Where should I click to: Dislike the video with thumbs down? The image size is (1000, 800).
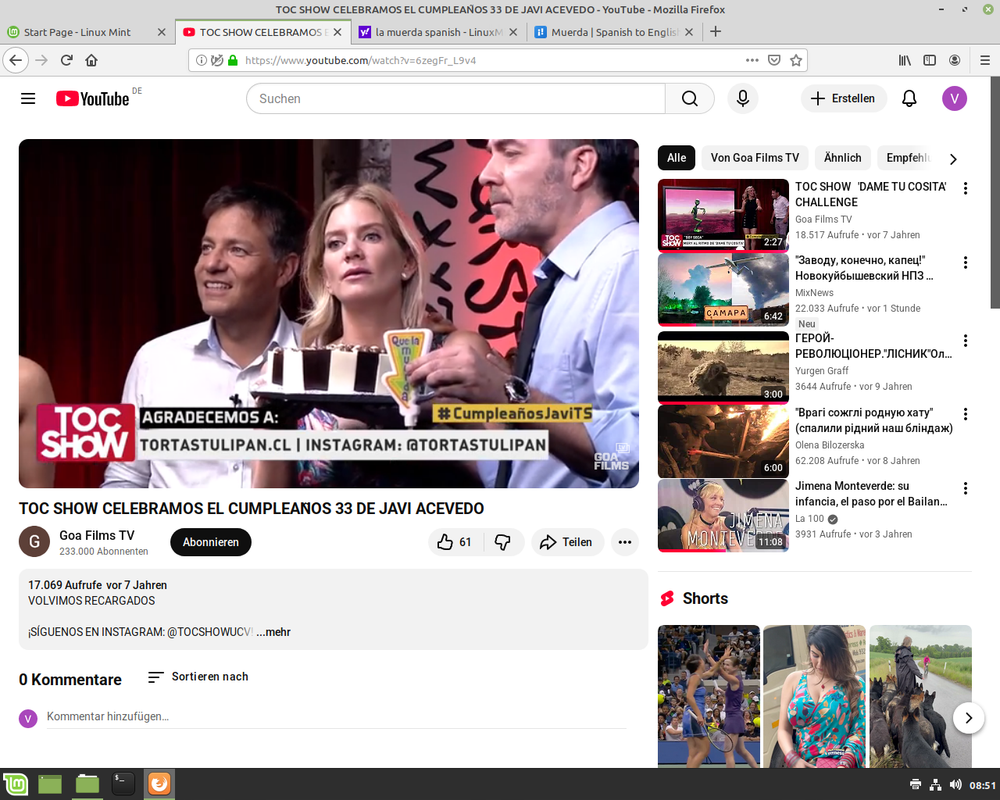point(503,542)
